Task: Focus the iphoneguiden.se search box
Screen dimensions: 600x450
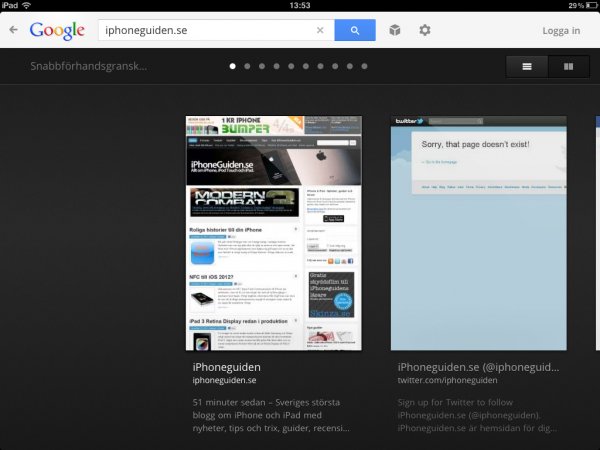Action: 216,30
